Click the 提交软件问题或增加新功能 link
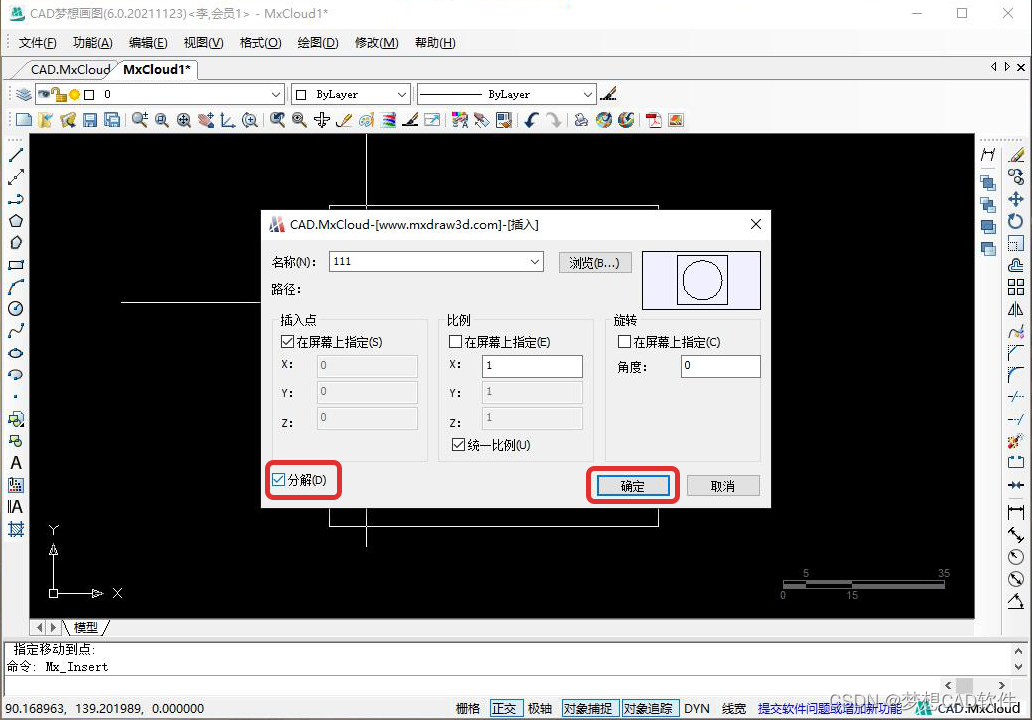This screenshot has width=1032, height=720. (830, 708)
